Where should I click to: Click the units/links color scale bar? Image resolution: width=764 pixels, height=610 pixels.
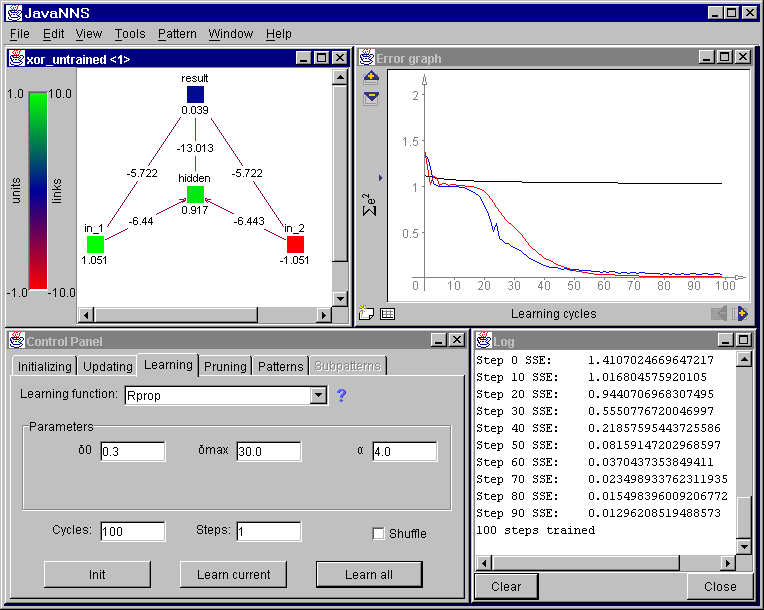pos(37,190)
